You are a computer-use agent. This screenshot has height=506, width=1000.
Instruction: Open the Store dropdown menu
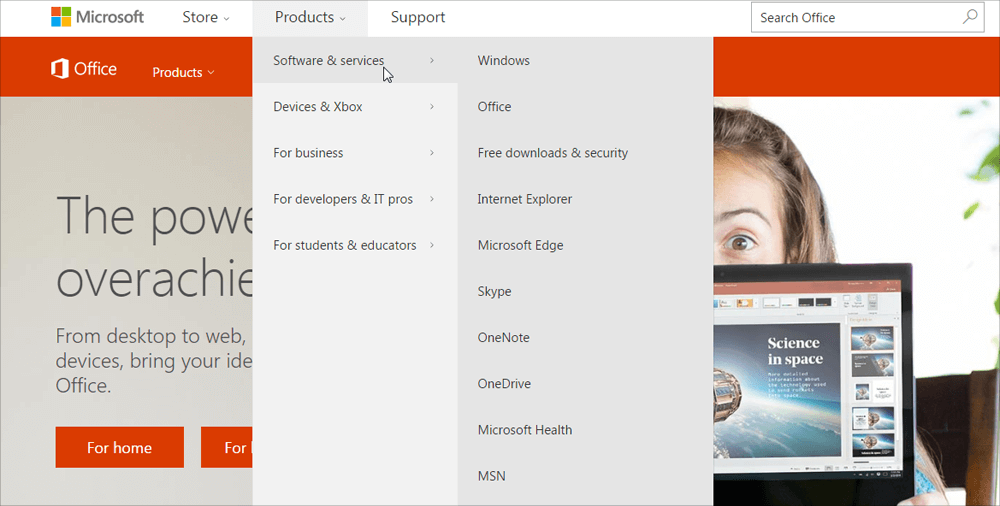pyautogui.click(x=205, y=17)
